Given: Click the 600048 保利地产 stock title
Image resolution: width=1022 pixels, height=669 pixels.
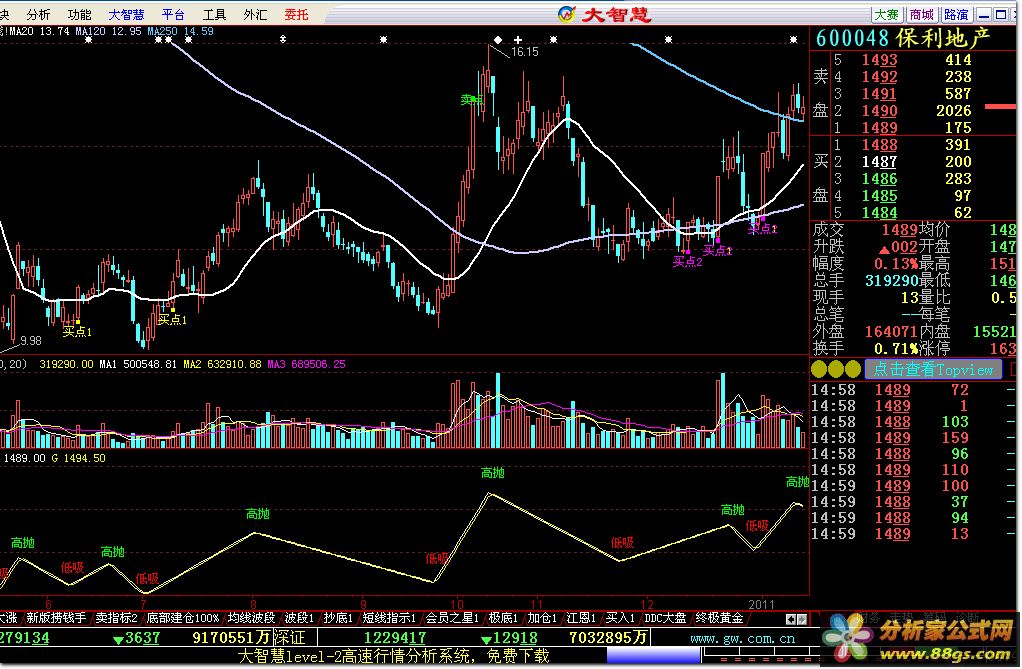Looking at the screenshot, I should point(903,38).
